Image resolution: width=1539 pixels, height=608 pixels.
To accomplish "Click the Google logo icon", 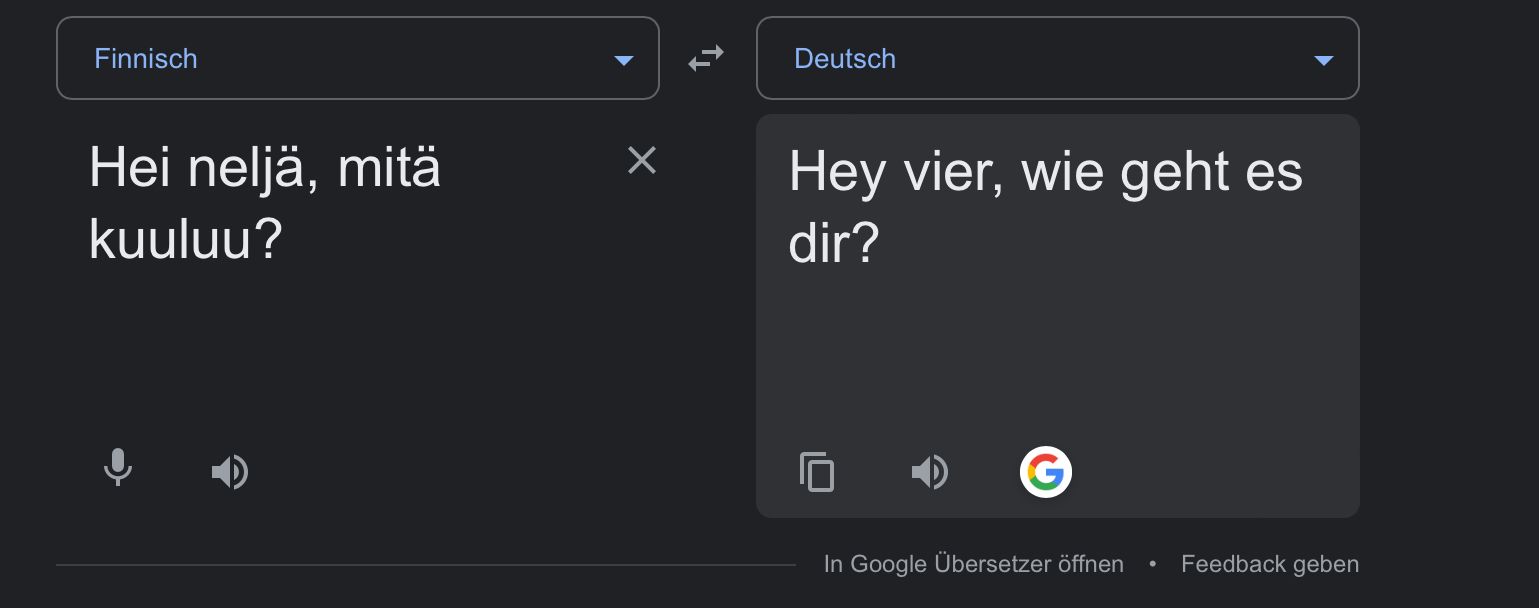I will coord(1045,472).
